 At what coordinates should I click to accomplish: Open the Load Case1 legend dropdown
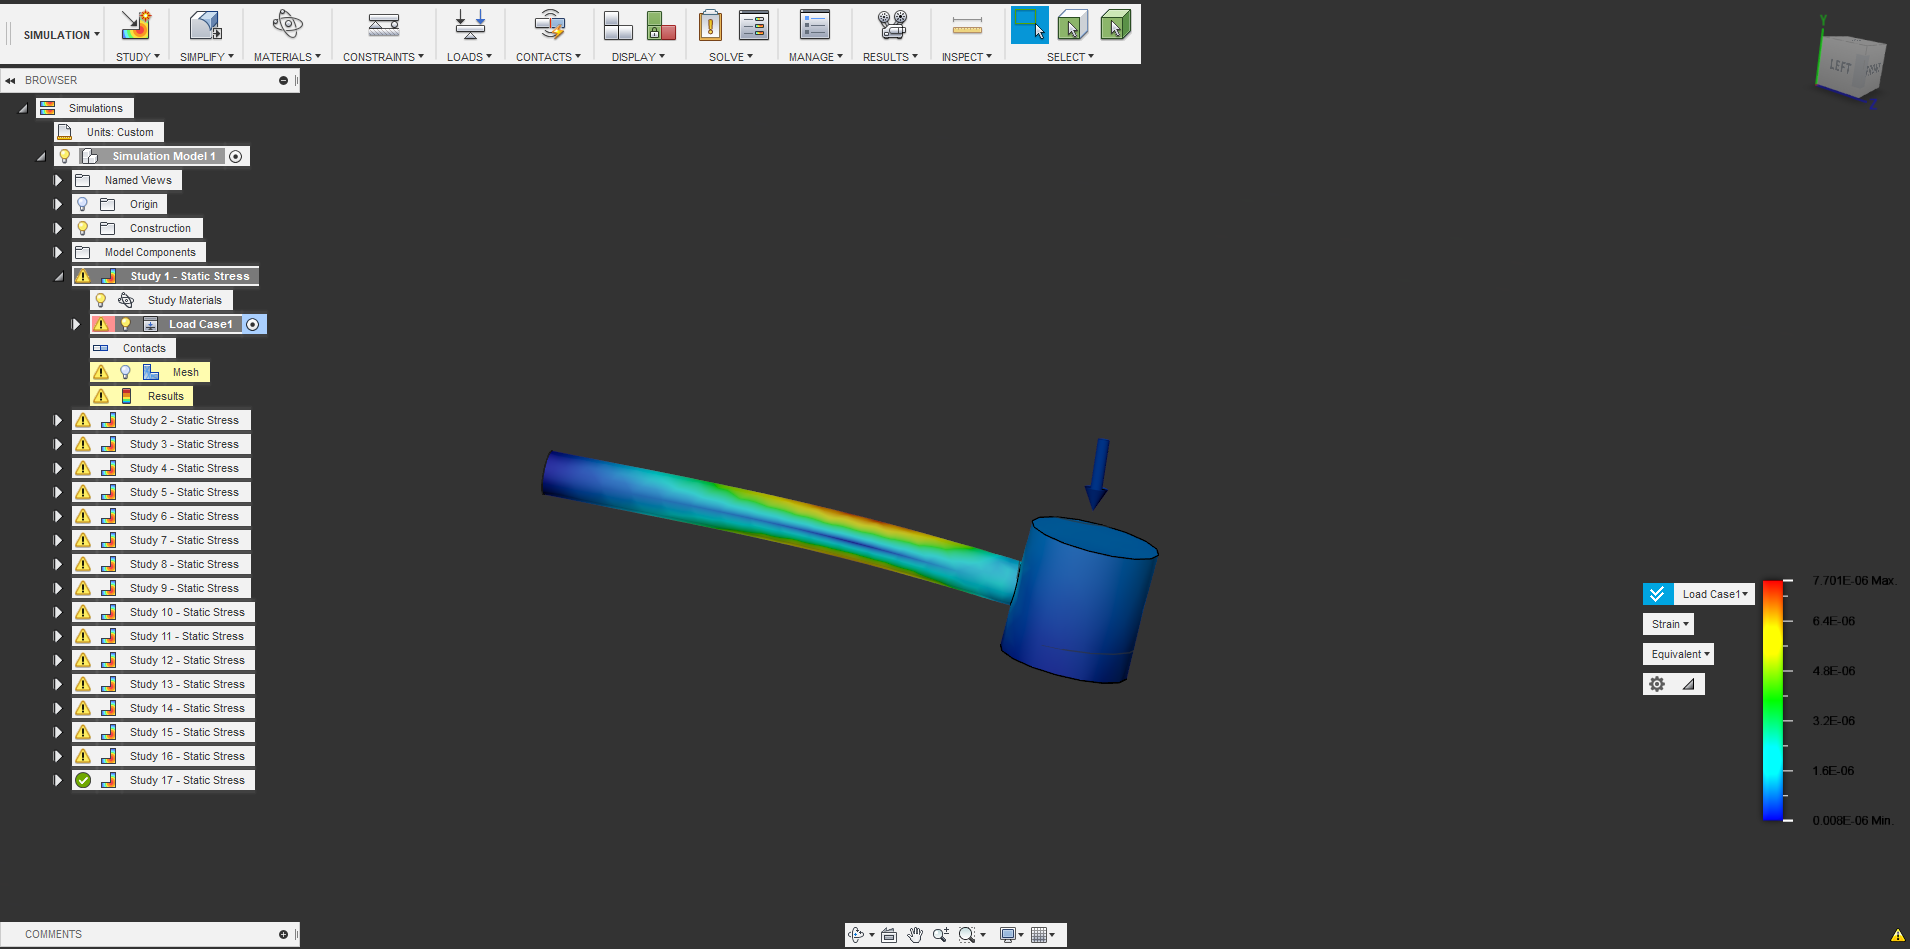(x=1714, y=594)
